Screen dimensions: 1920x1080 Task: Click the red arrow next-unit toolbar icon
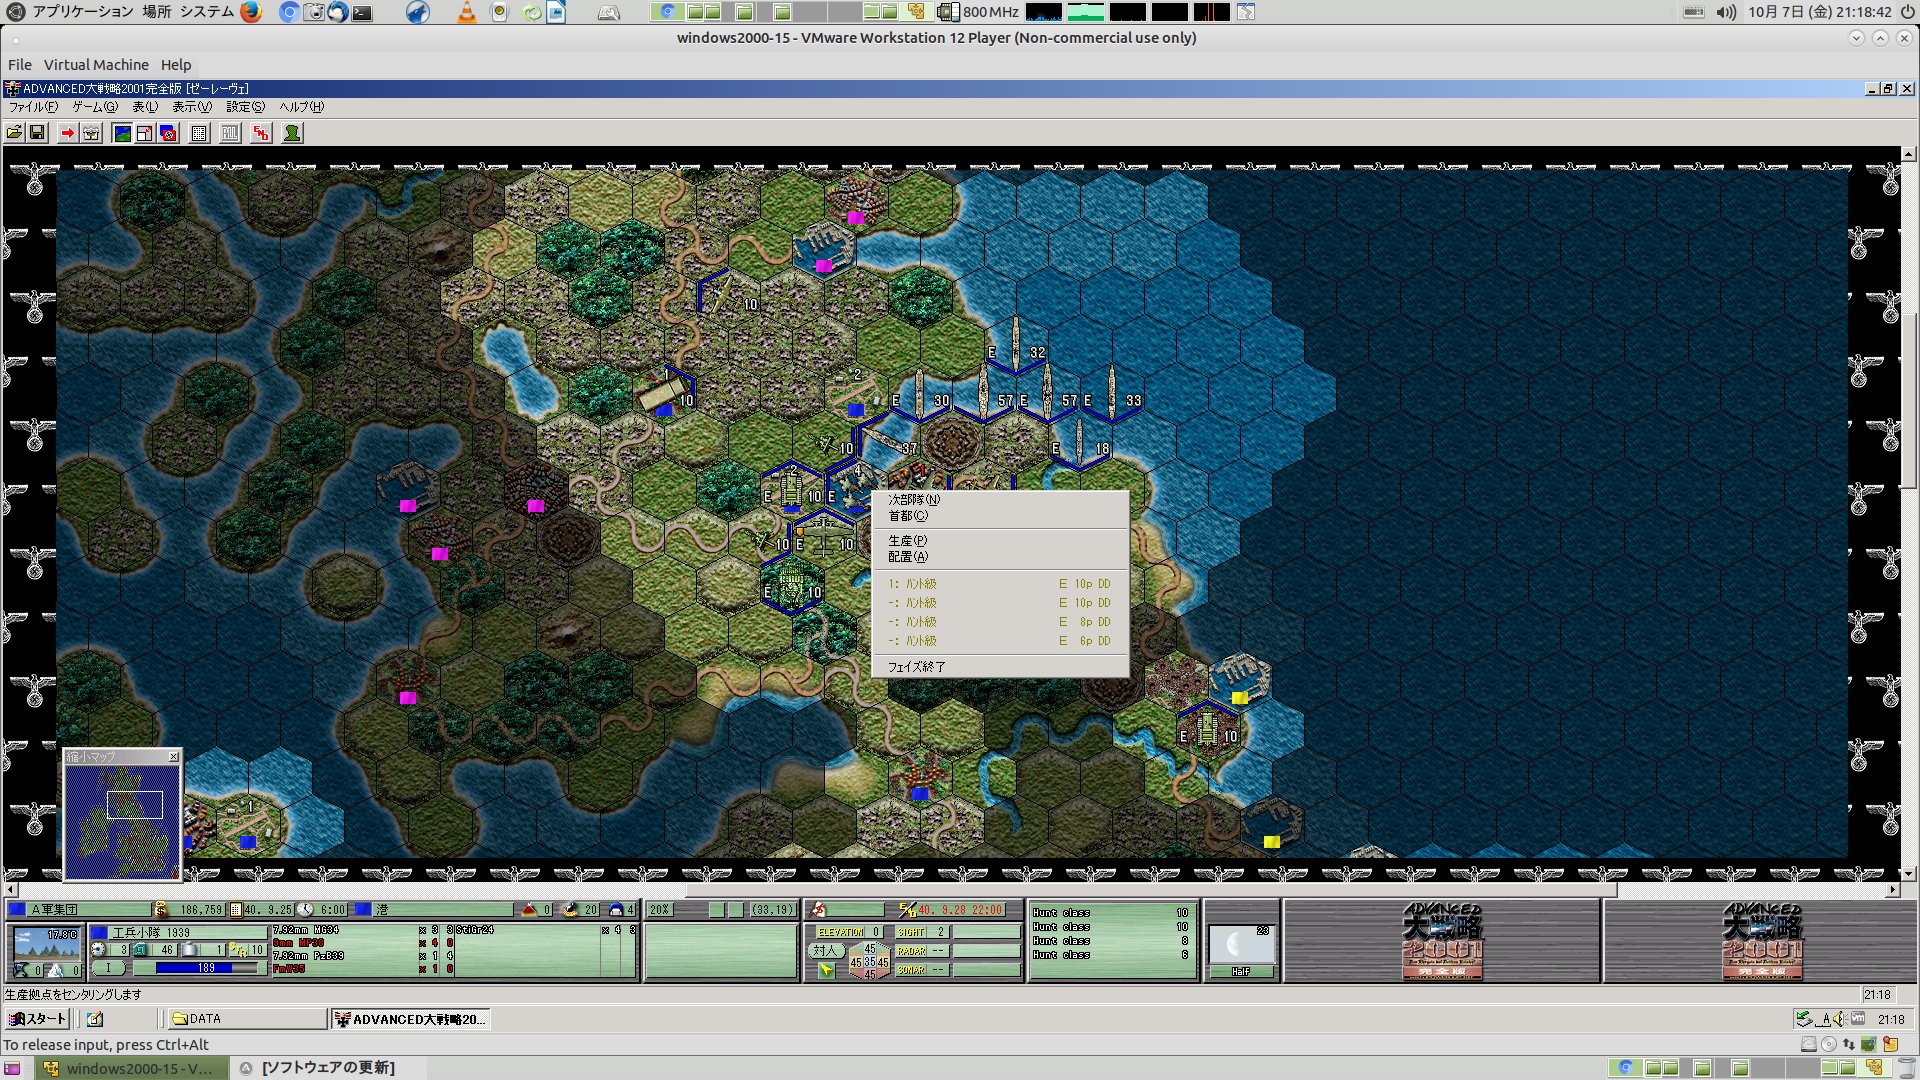[68, 133]
